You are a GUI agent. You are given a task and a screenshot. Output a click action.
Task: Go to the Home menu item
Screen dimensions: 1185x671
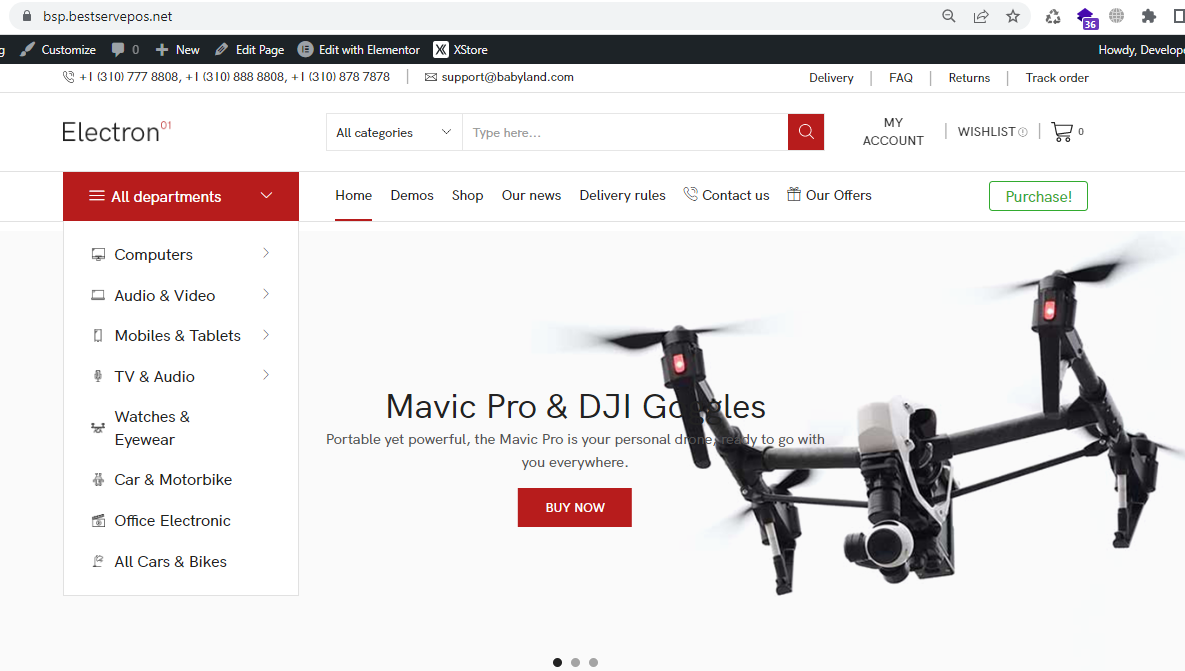[354, 195]
